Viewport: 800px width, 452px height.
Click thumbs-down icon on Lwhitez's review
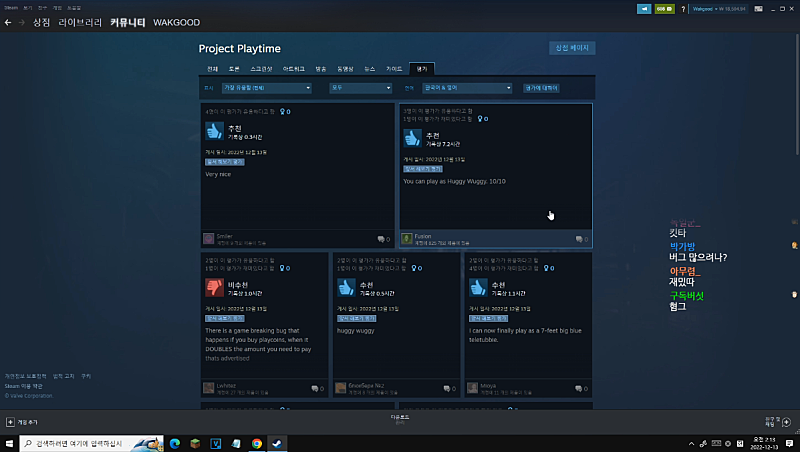coord(214,288)
